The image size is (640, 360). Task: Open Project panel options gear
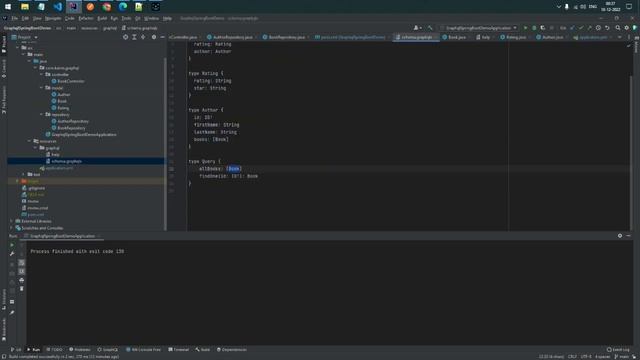click(x=154, y=37)
